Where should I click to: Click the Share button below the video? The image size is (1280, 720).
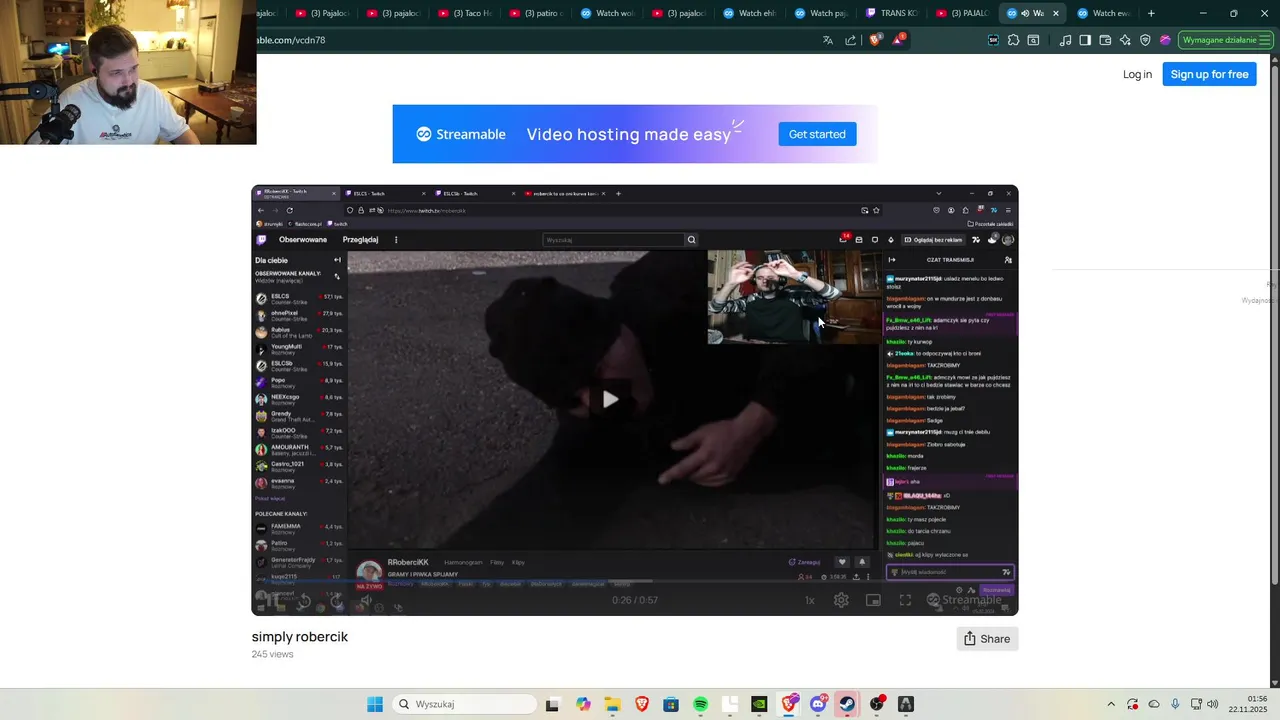coord(987,639)
